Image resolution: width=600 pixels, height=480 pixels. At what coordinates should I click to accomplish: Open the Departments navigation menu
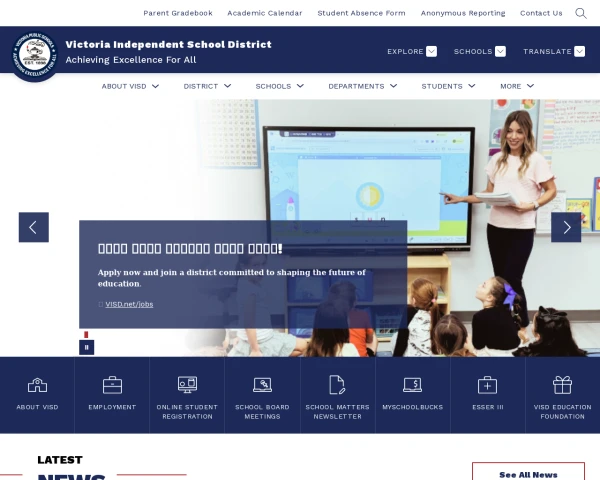[x=363, y=86]
